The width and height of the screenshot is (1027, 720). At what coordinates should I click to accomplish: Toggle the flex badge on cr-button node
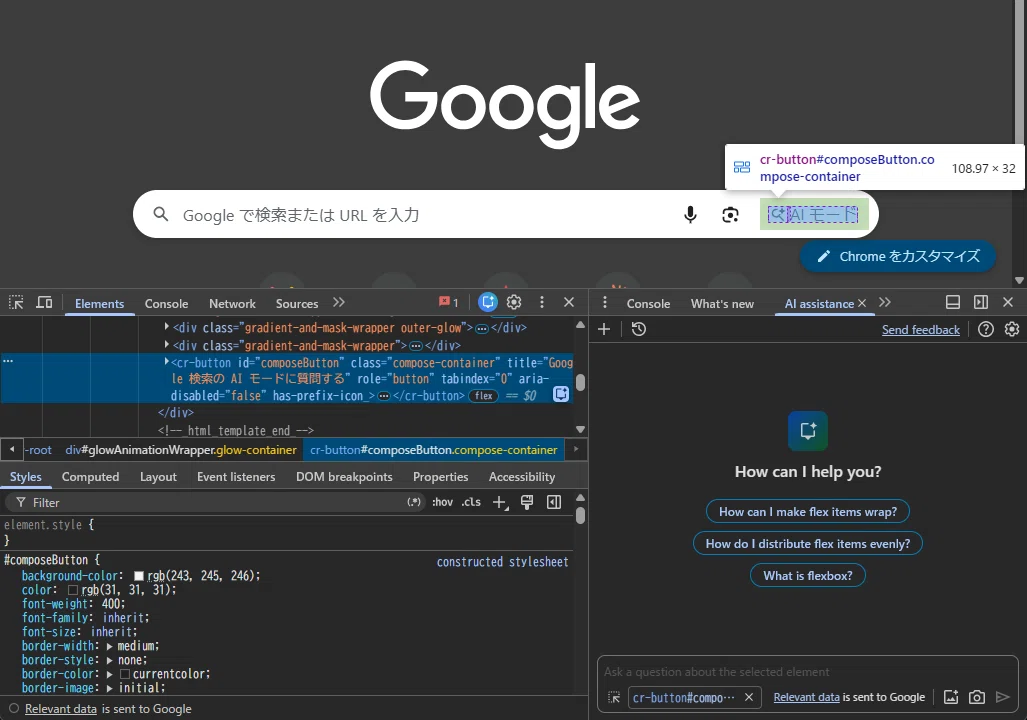click(483, 396)
